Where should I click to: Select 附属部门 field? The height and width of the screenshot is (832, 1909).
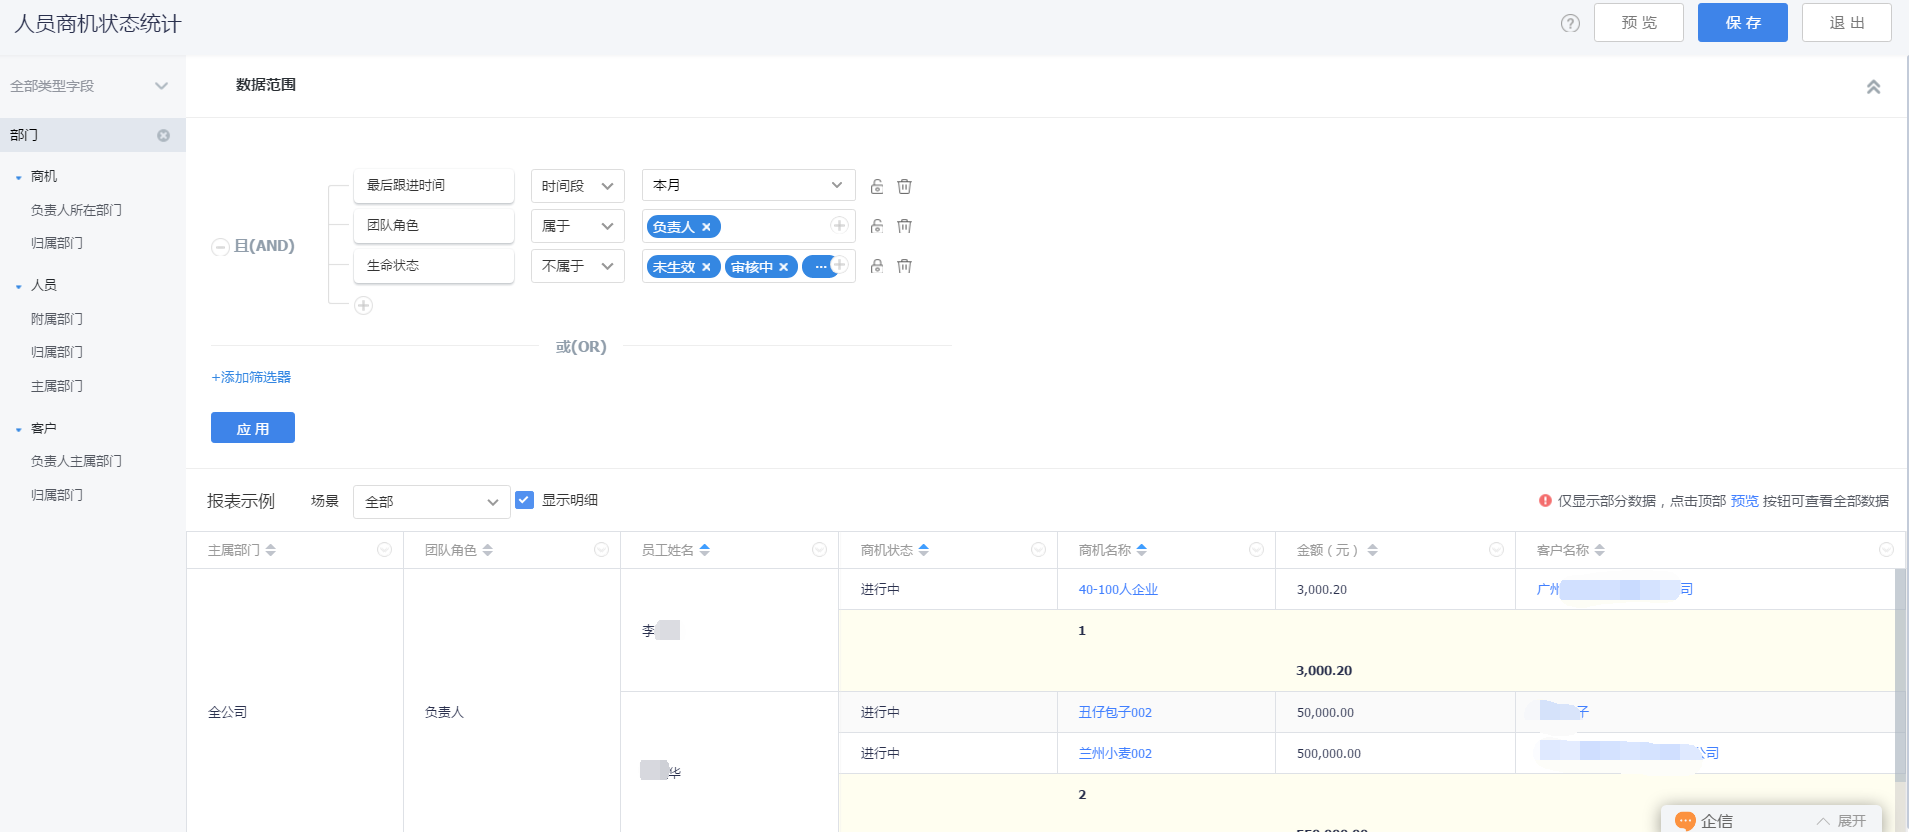[x=57, y=319]
